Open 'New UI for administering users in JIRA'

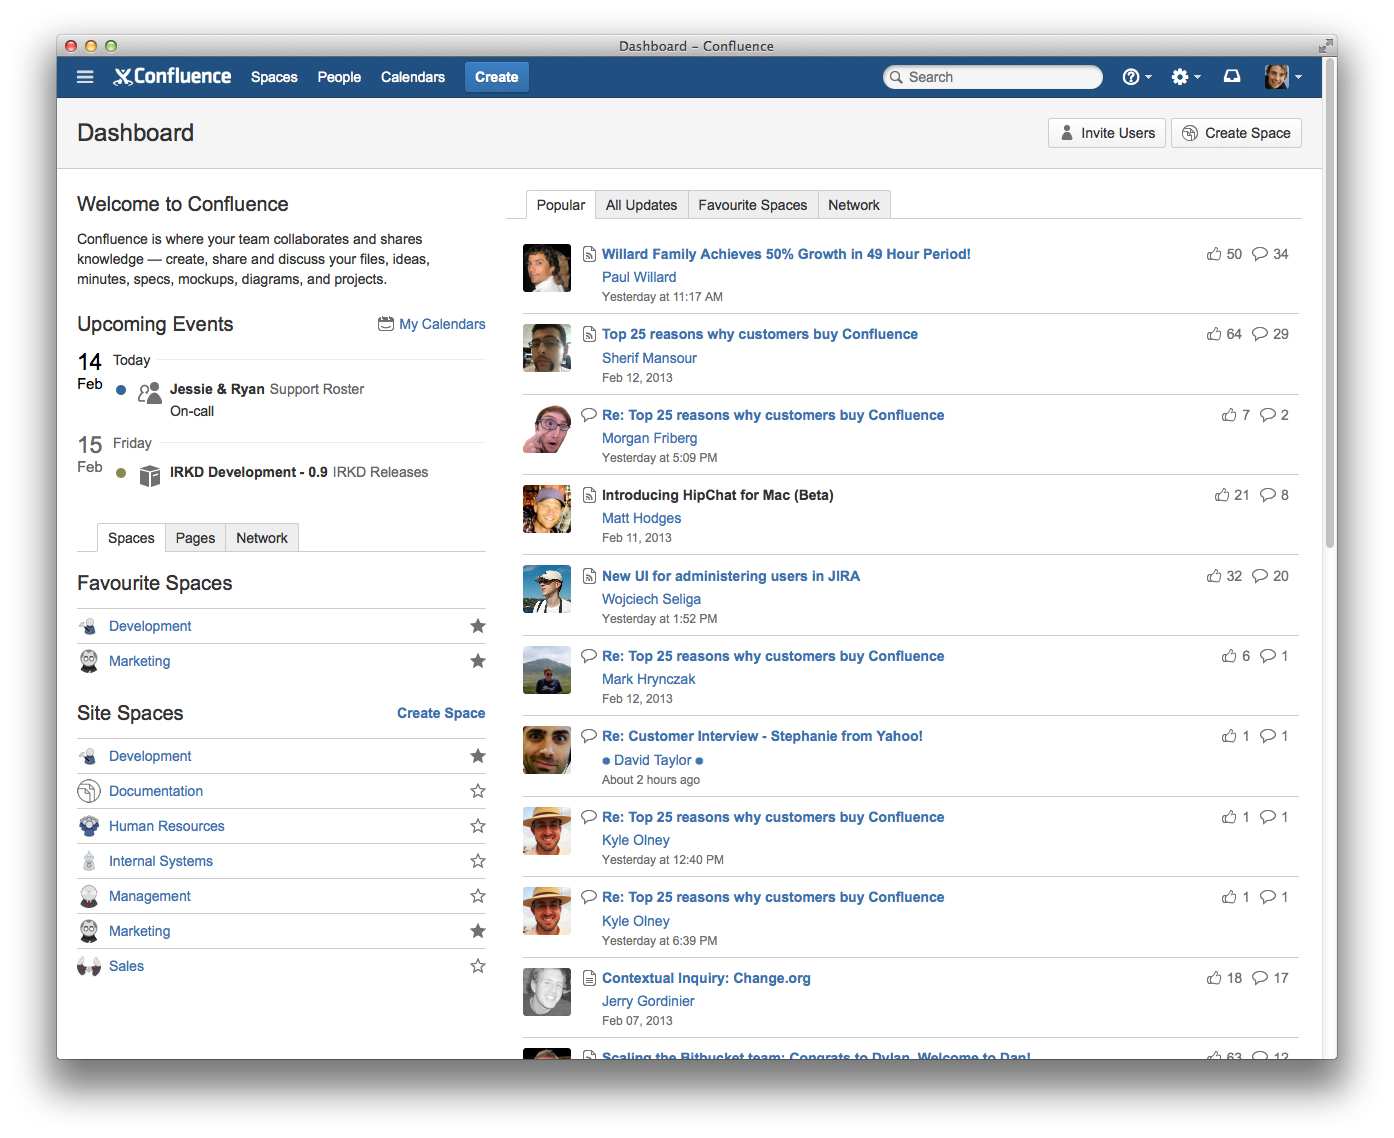pos(731,576)
